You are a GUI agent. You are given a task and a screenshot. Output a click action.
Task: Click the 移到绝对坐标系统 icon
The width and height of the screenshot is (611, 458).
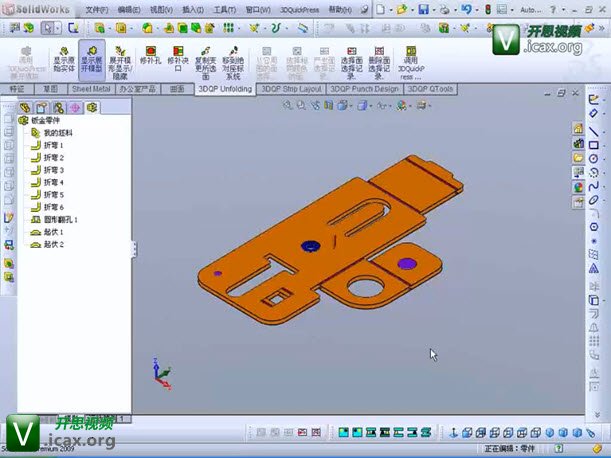click(233, 62)
